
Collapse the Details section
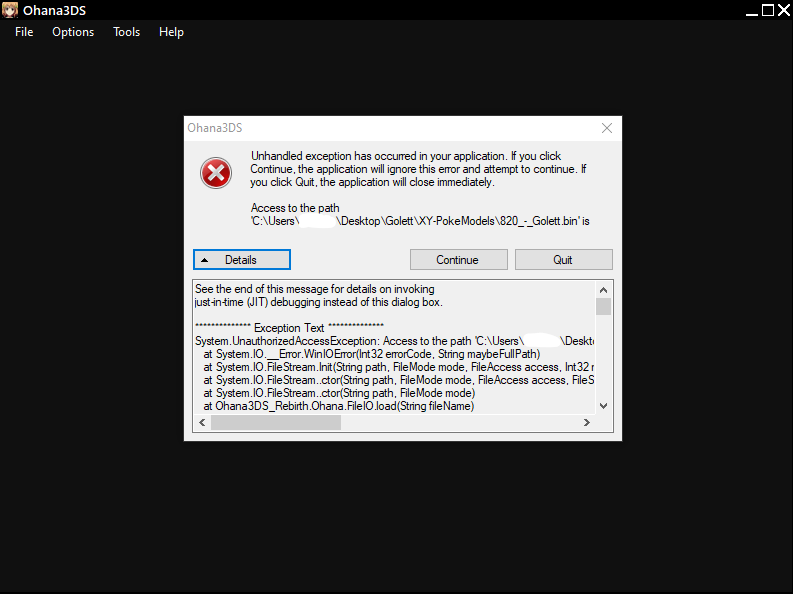[x=242, y=259]
